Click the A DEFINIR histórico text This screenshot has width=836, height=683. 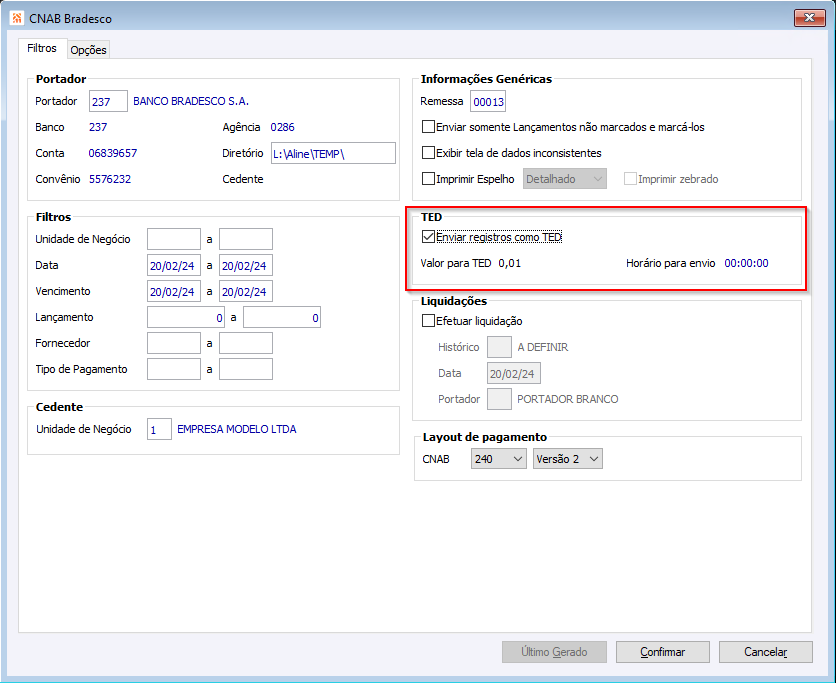[543, 347]
